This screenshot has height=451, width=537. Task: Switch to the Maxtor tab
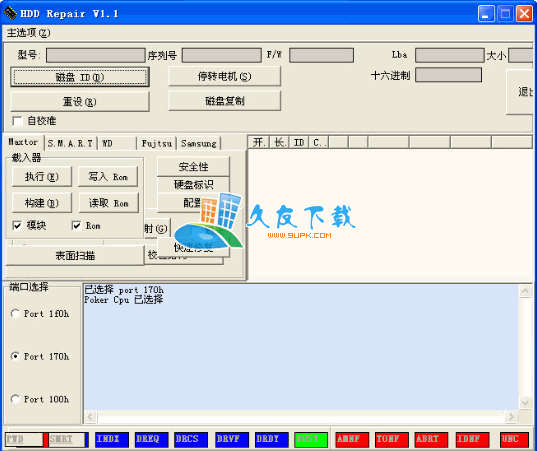pos(23,142)
